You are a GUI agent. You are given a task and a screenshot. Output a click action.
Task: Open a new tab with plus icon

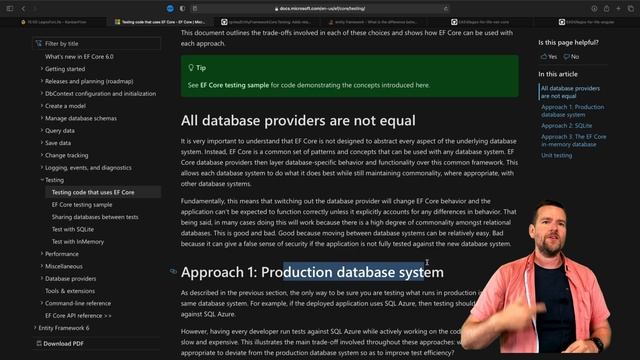618,8
